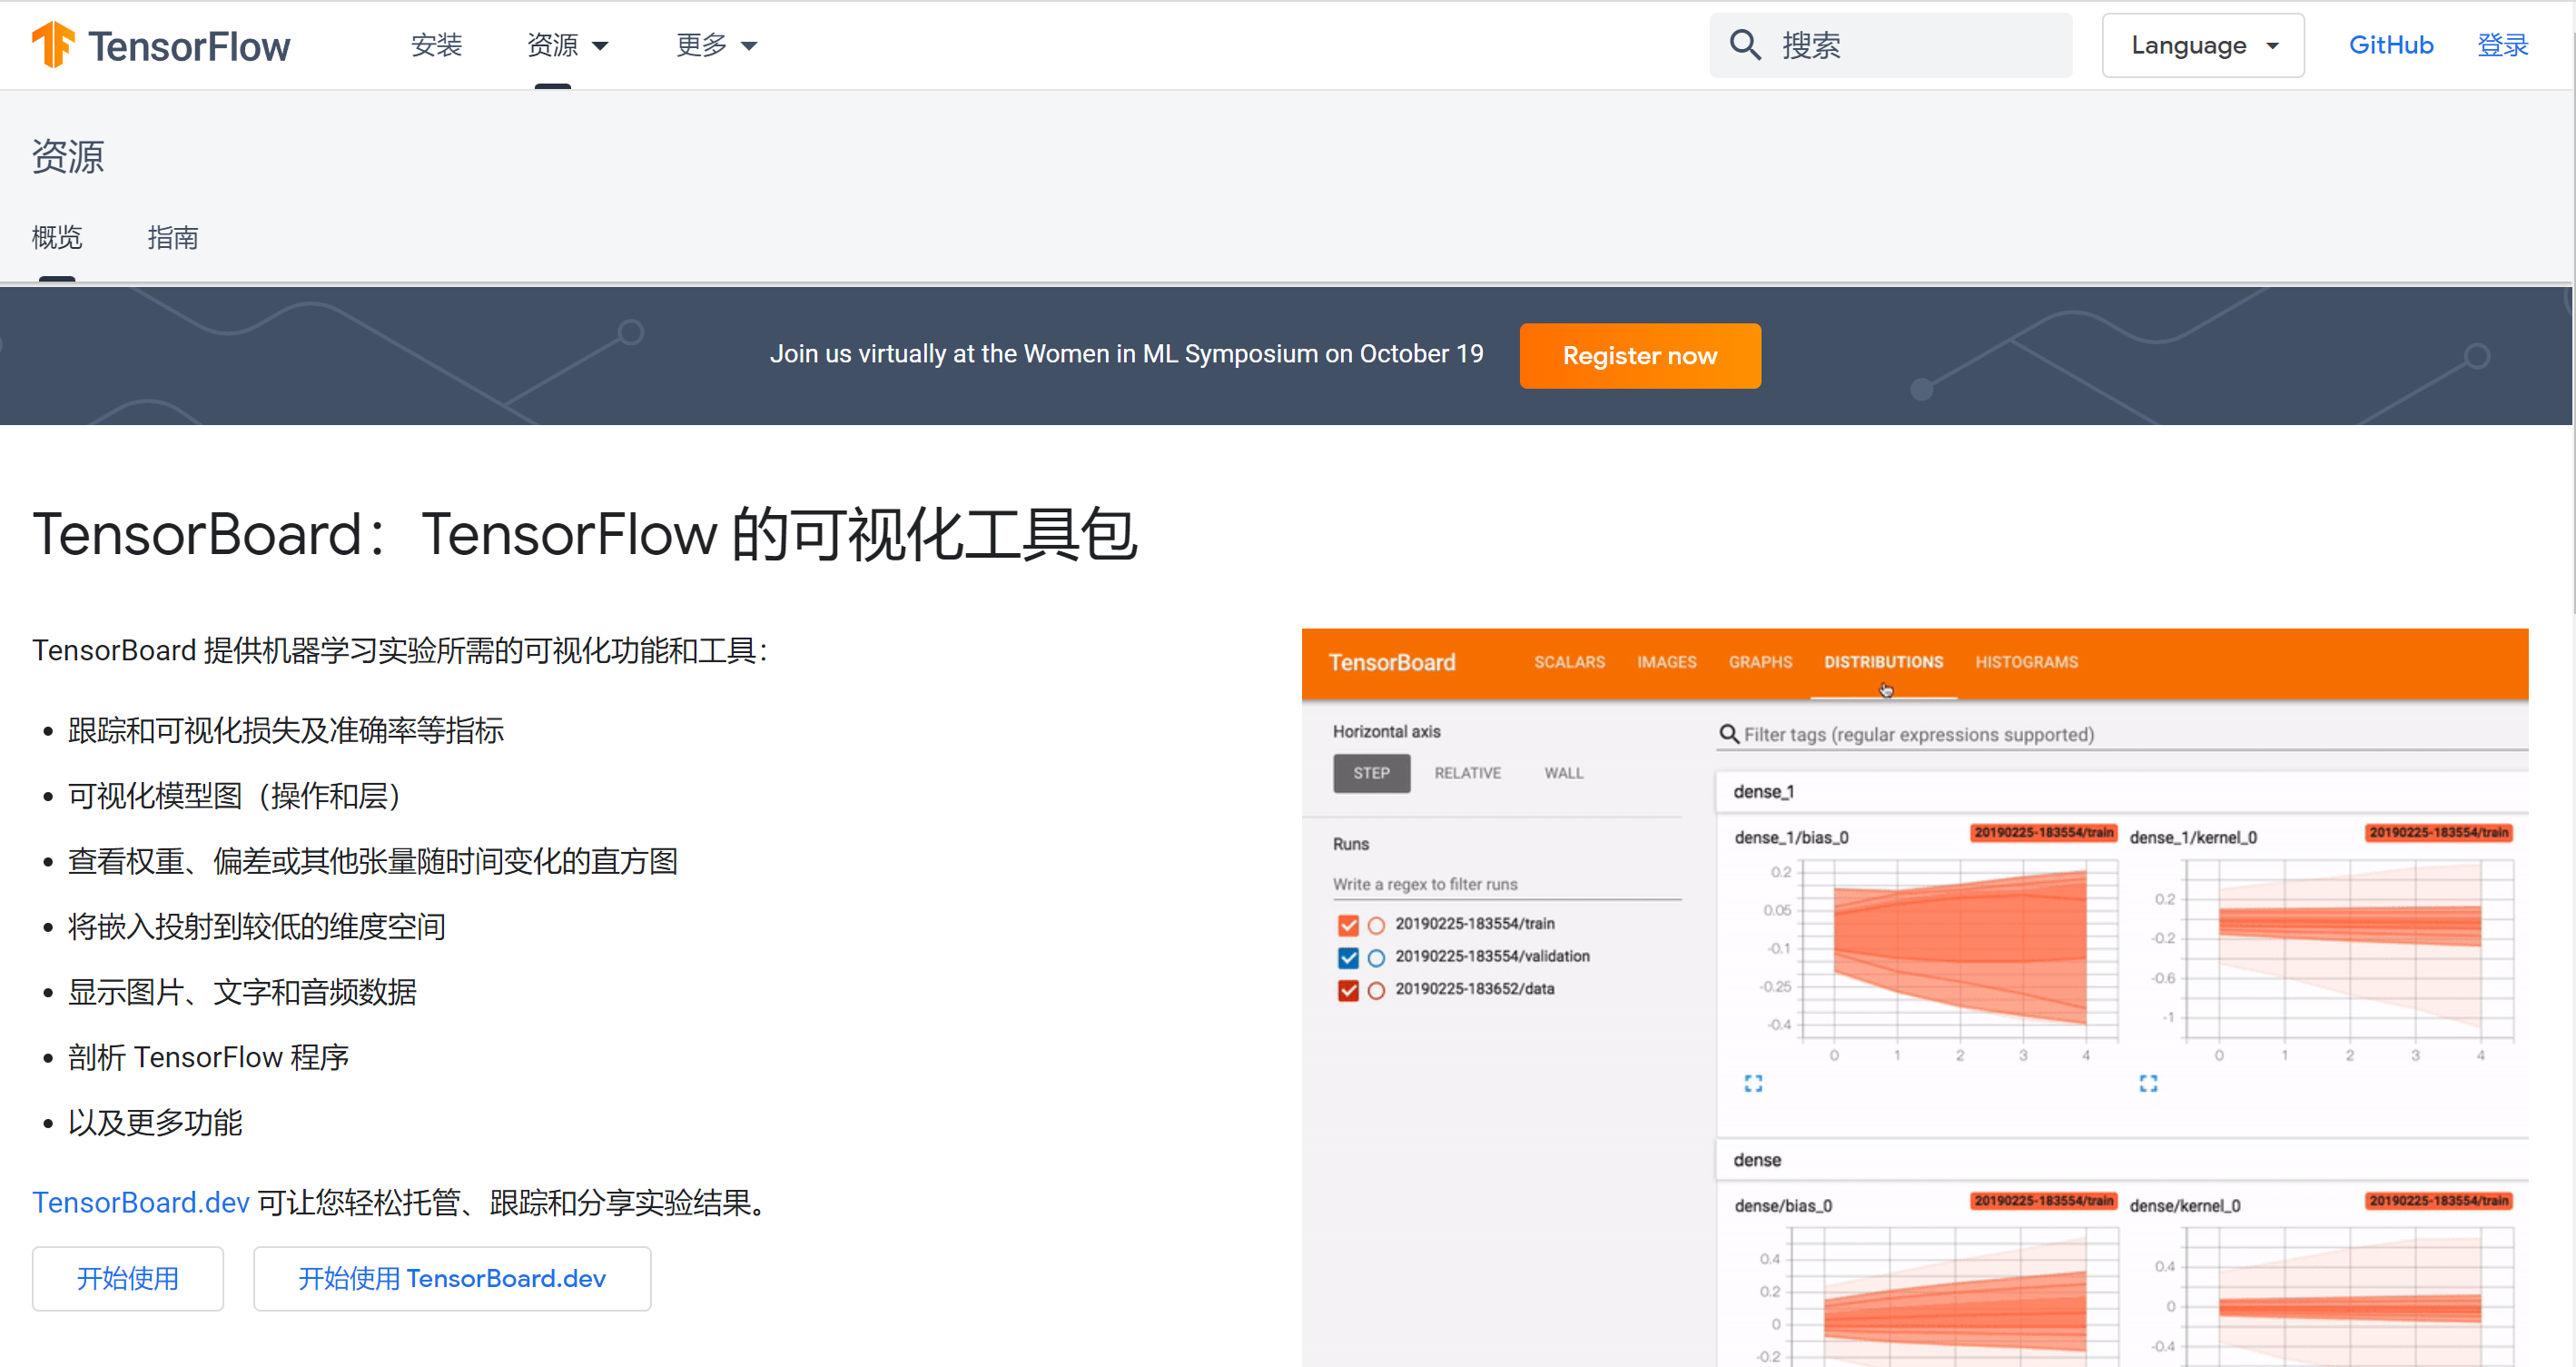The width and height of the screenshot is (2576, 1367).
Task: Select the radio circle for 20190225-183554/validation
Action: (x=1376, y=958)
